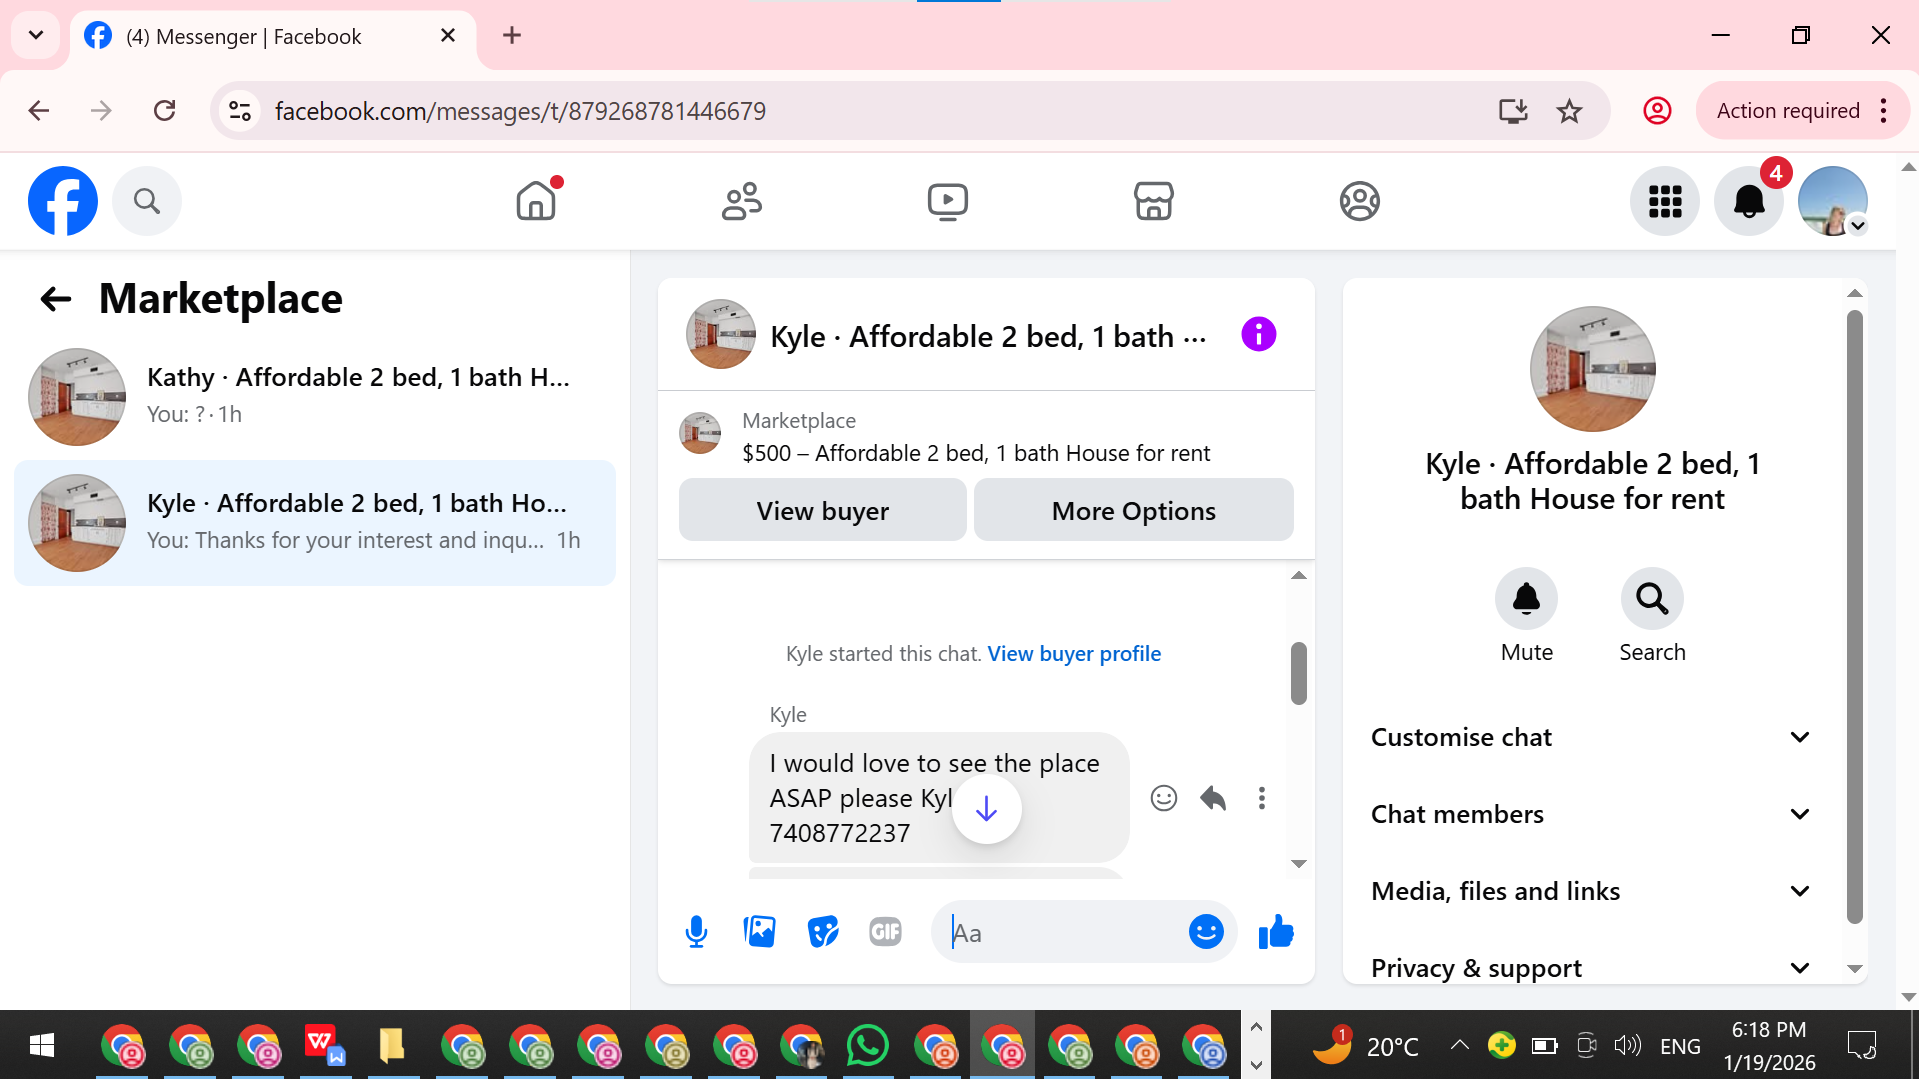Click the chat scroll down arrow
Image resolution: width=1919 pixels, height=1079 pixels.
1299,864
